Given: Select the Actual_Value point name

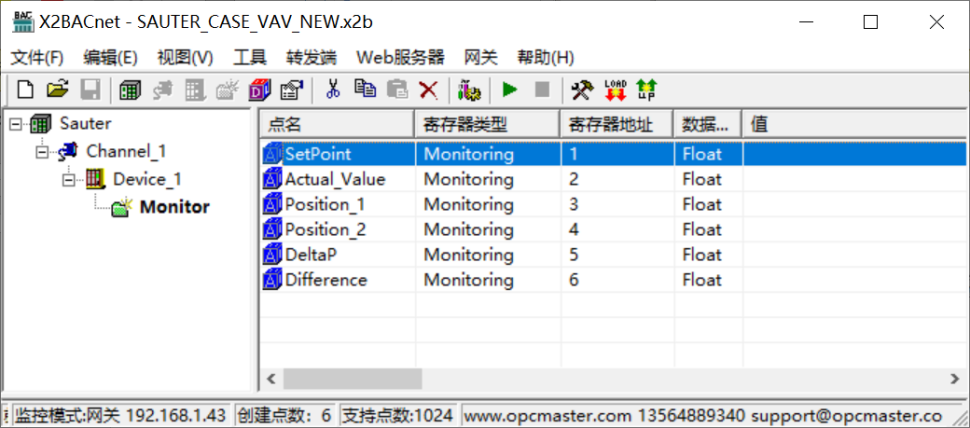Looking at the screenshot, I should [335, 179].
